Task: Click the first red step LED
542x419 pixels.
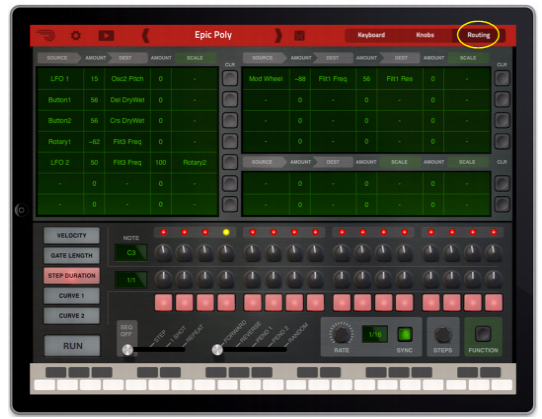Action: [163, 232]
